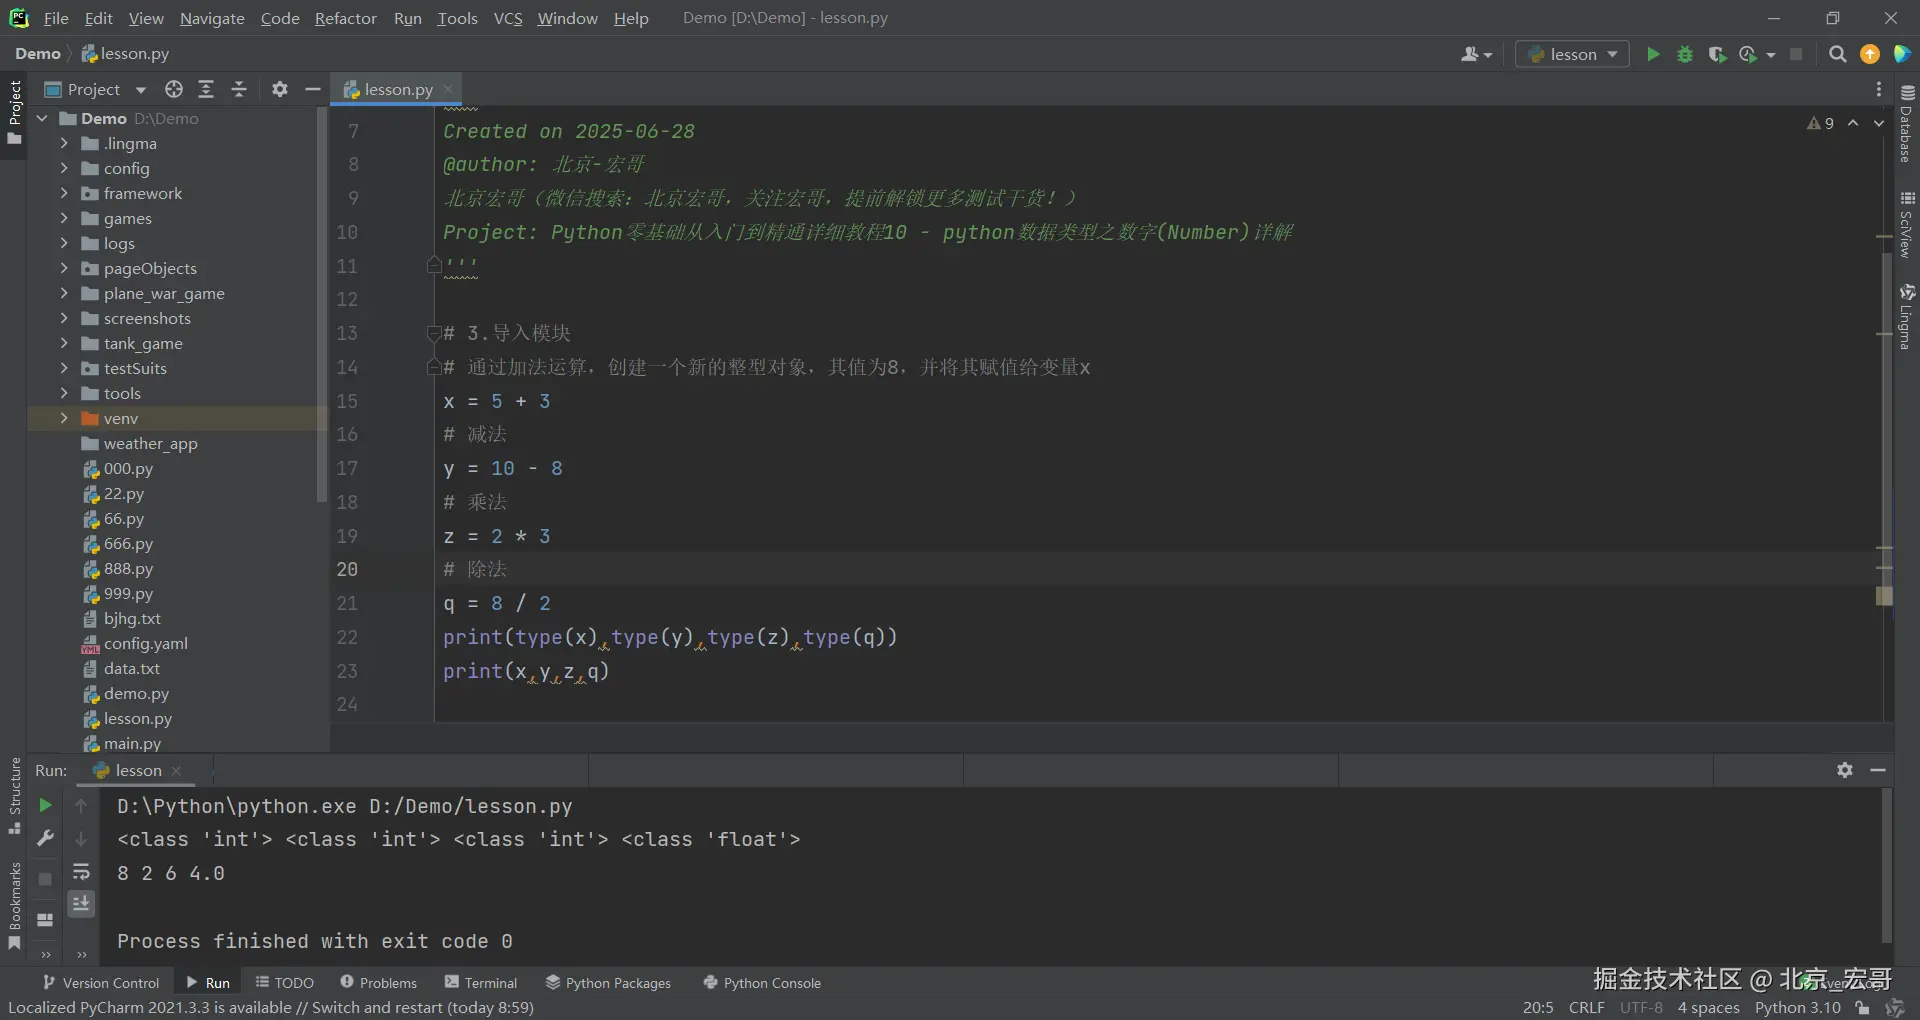Jump to next highlighted warning
This screenshot has width=1920, height=1020.
(1879, 123)
